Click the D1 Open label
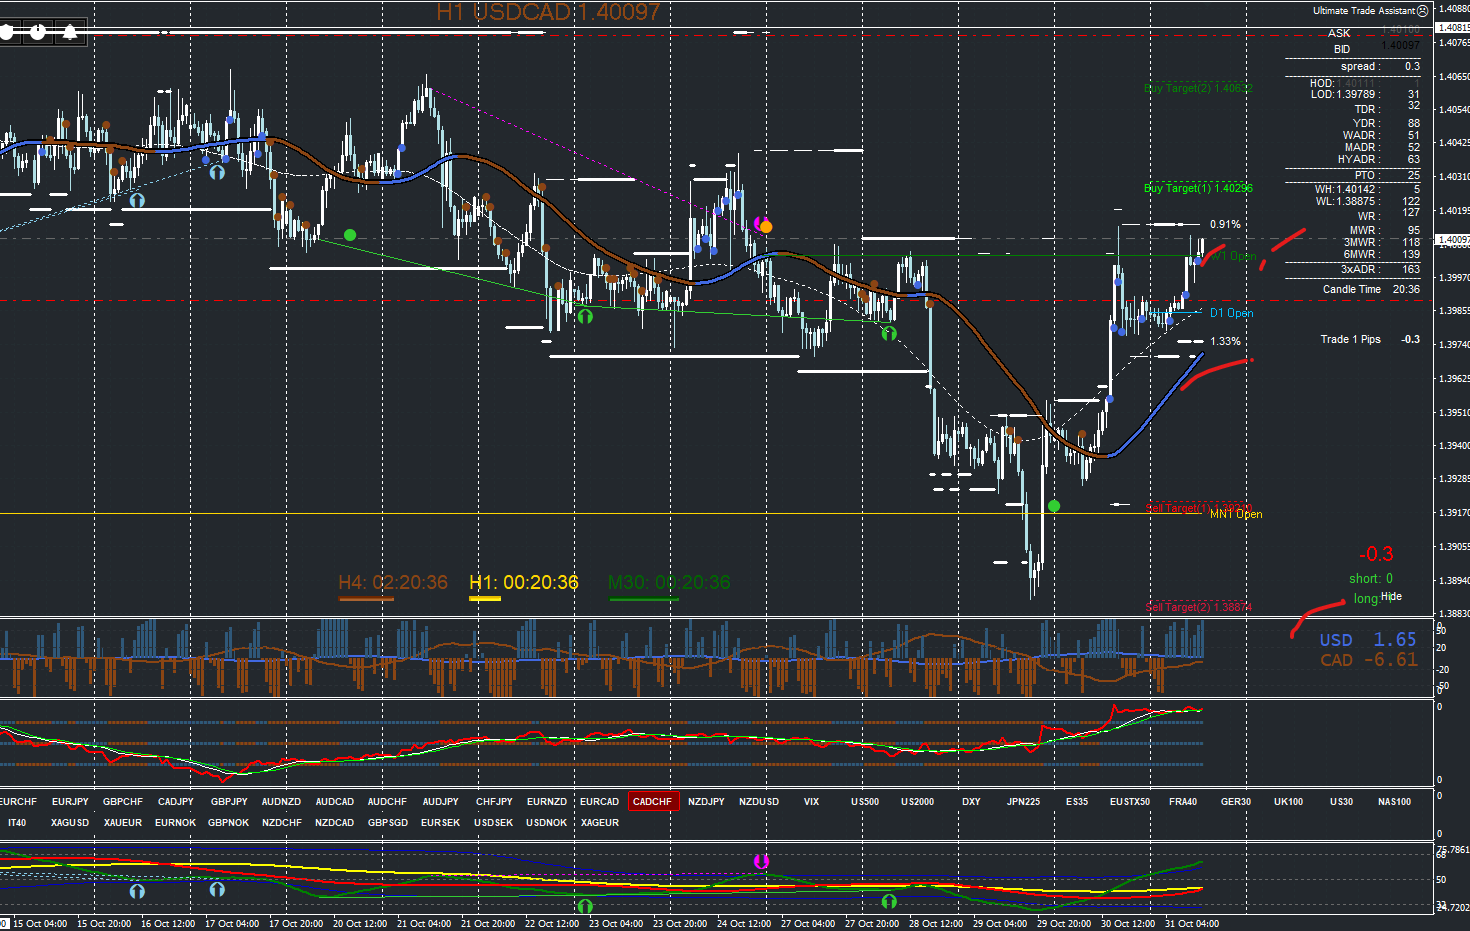Viewport: 1470px width, 931px height. 1232,313
